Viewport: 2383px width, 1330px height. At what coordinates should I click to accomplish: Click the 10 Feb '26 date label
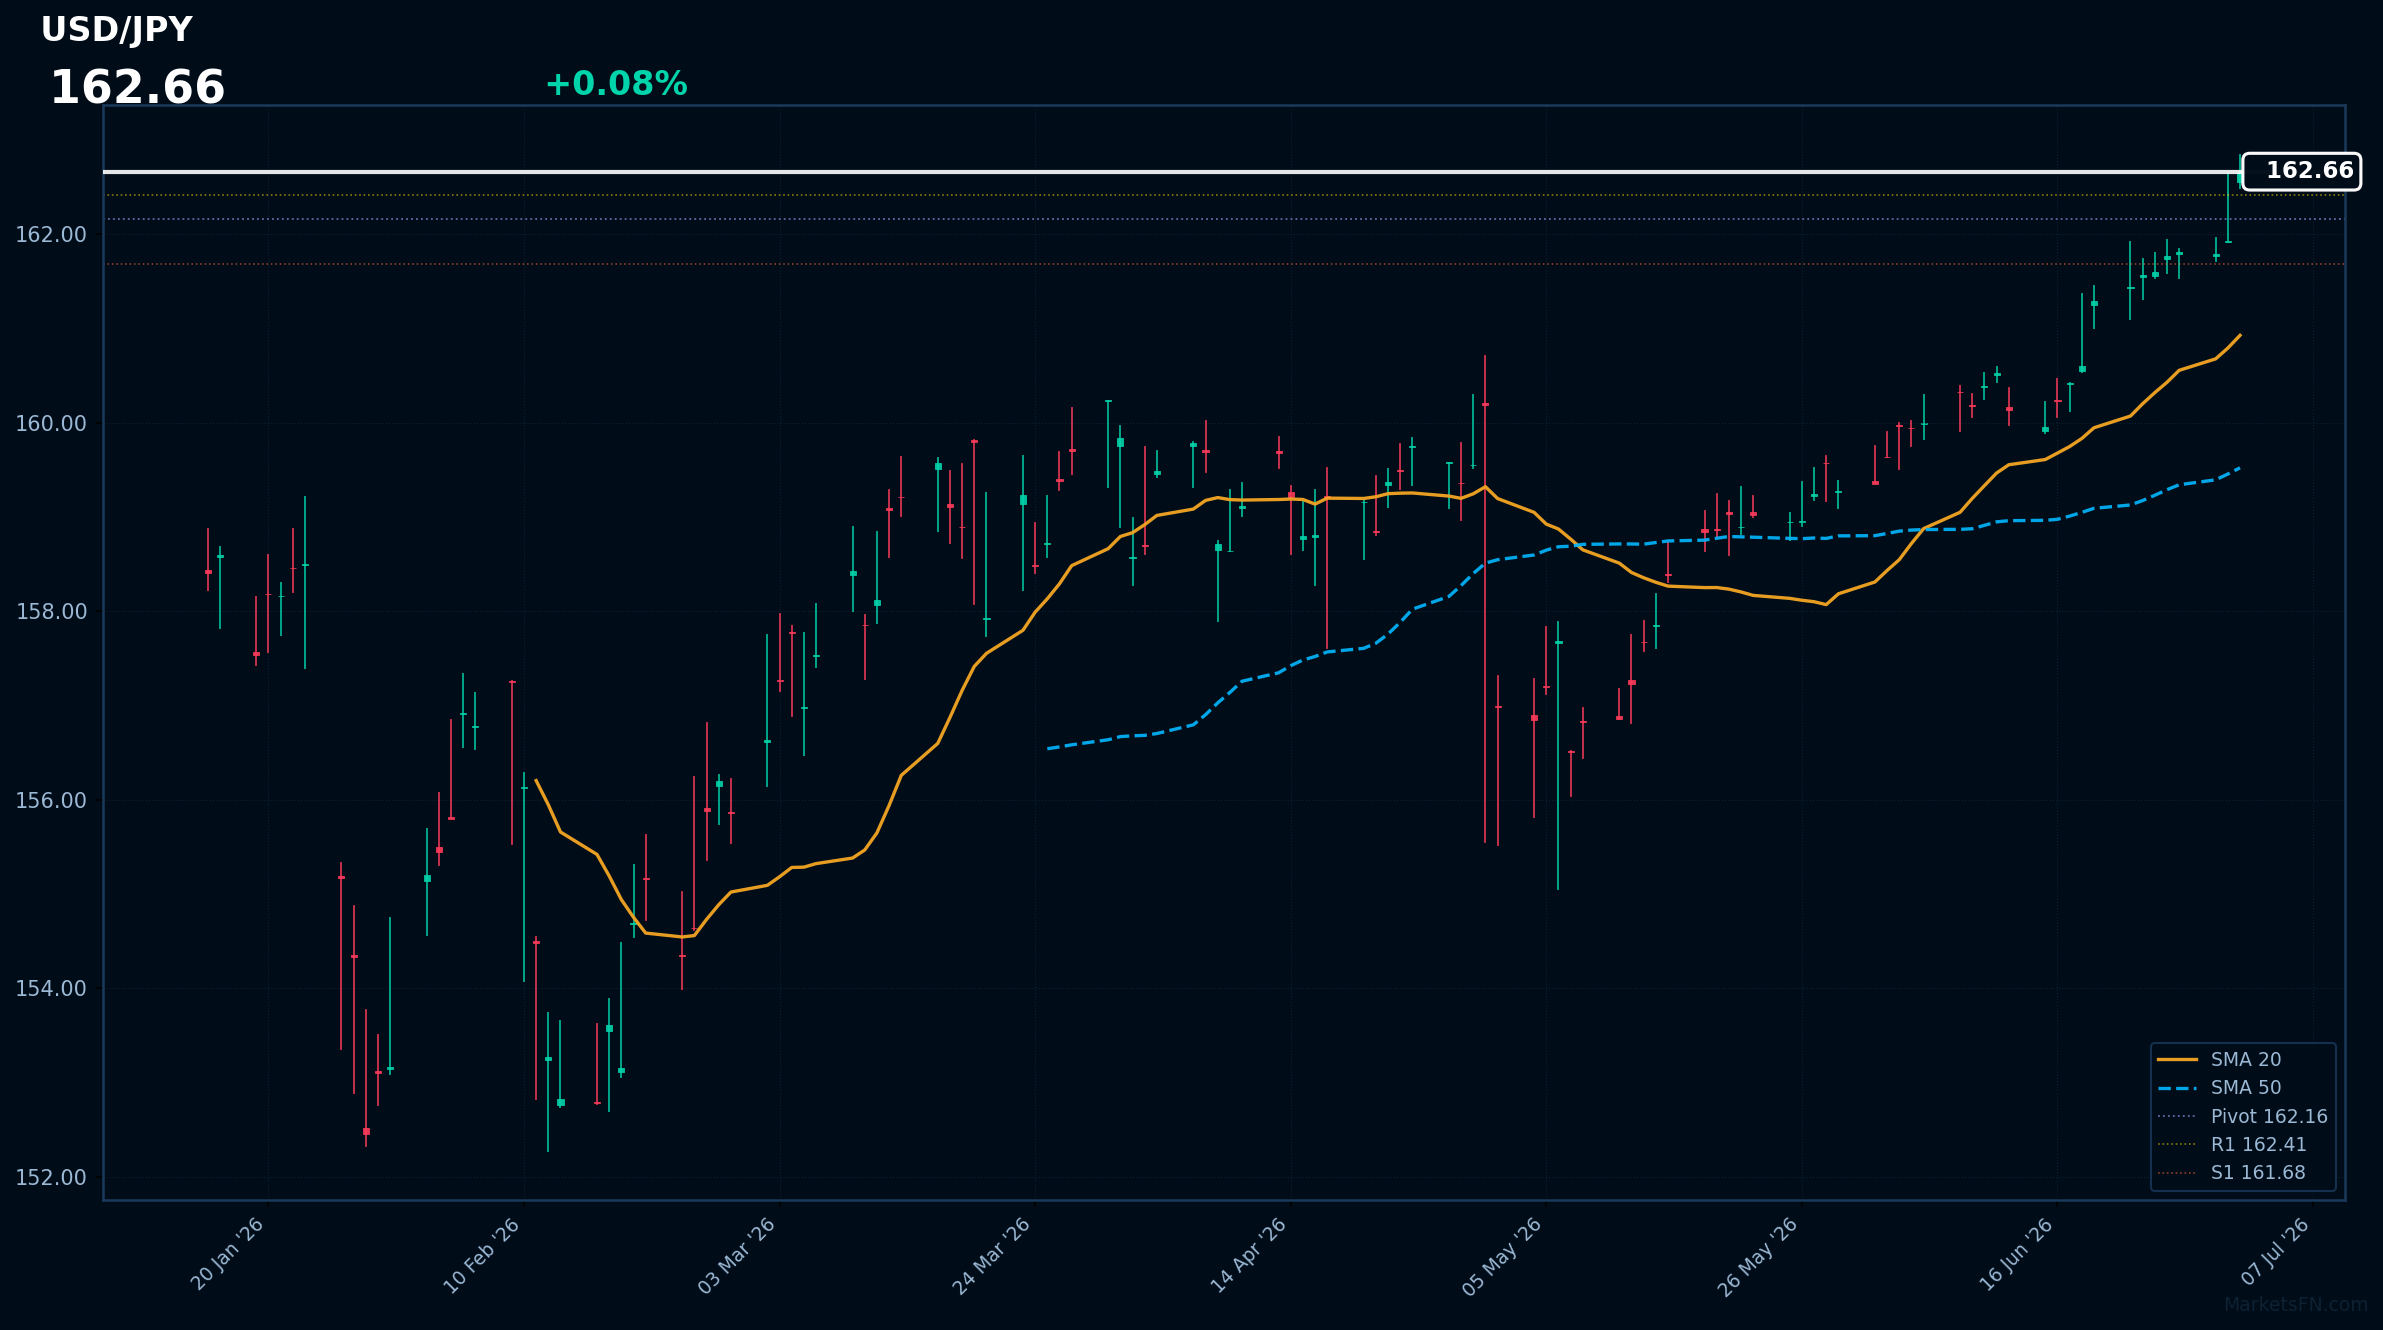click(482, 1255)
